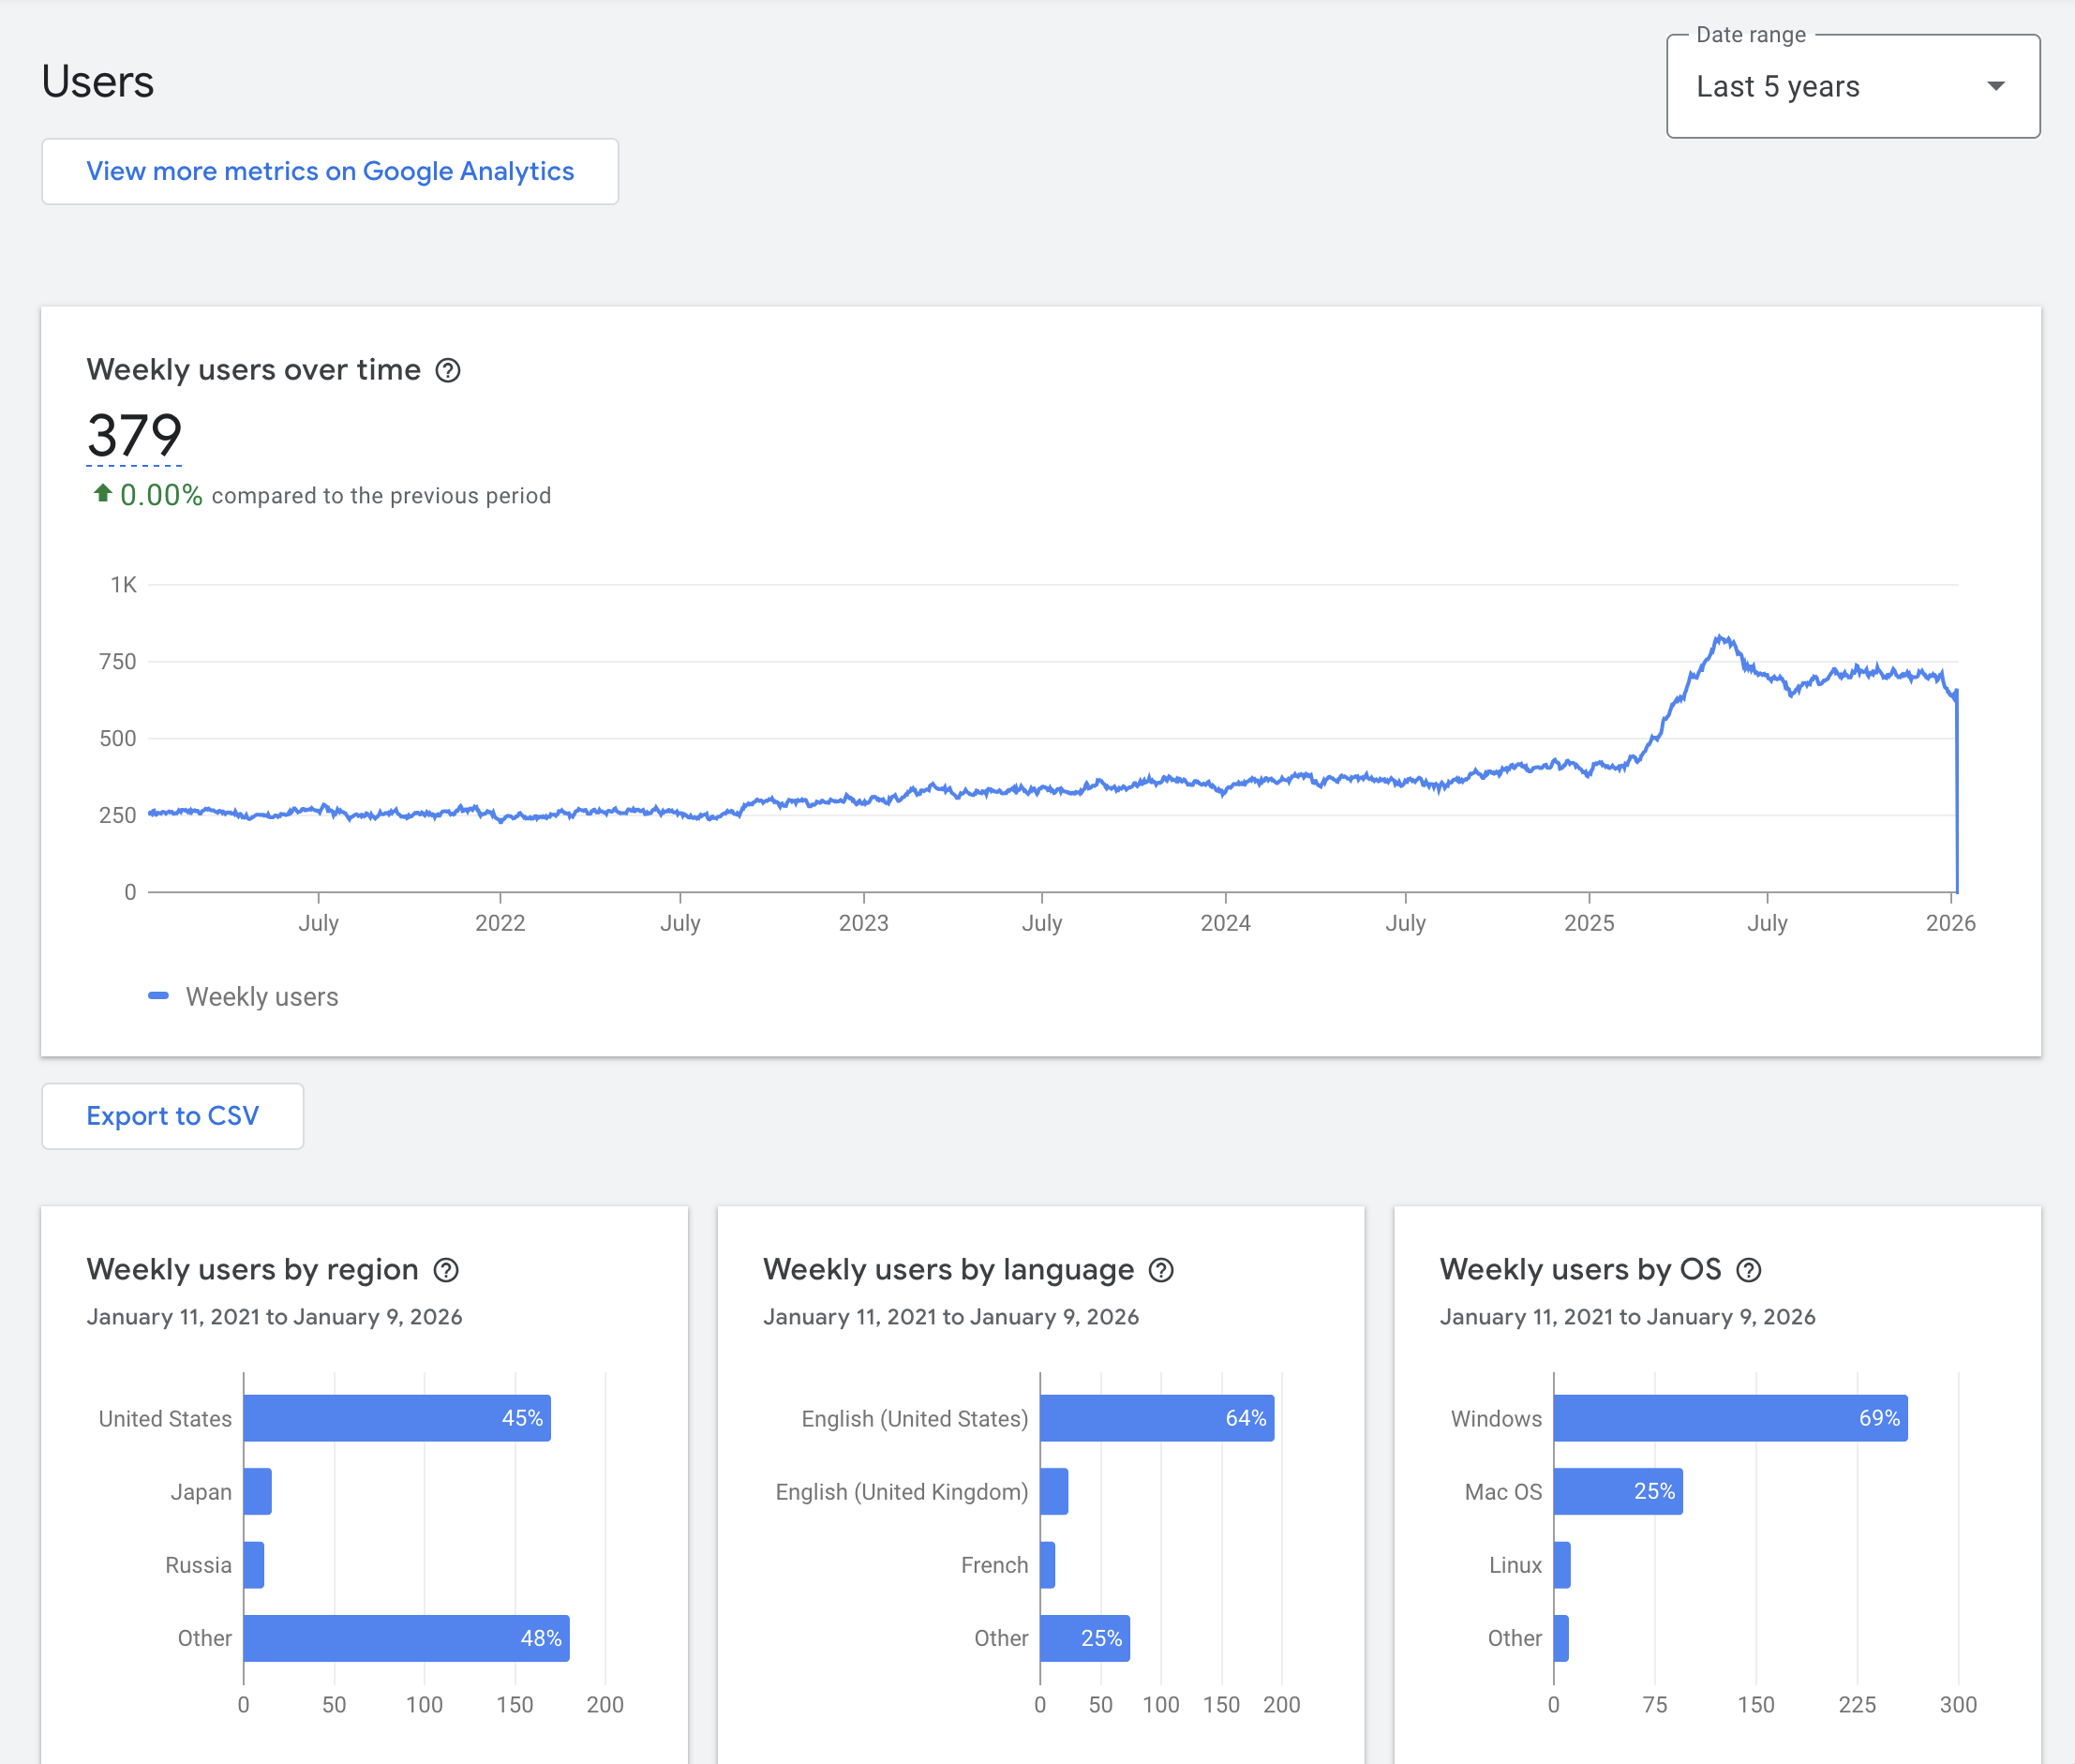Click the 2024 label on the timeline axis
2075x1764 pixels.
1226,923
